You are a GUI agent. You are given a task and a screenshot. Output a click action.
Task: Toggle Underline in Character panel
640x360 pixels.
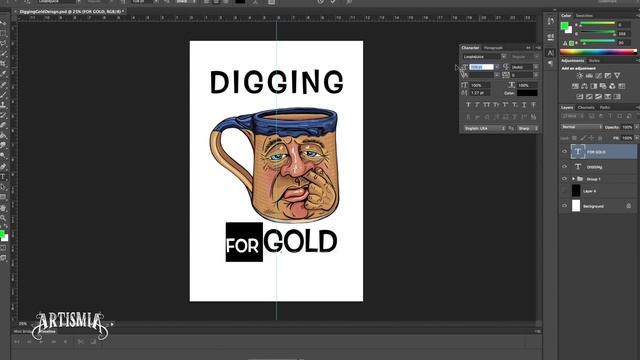point(524,105)
